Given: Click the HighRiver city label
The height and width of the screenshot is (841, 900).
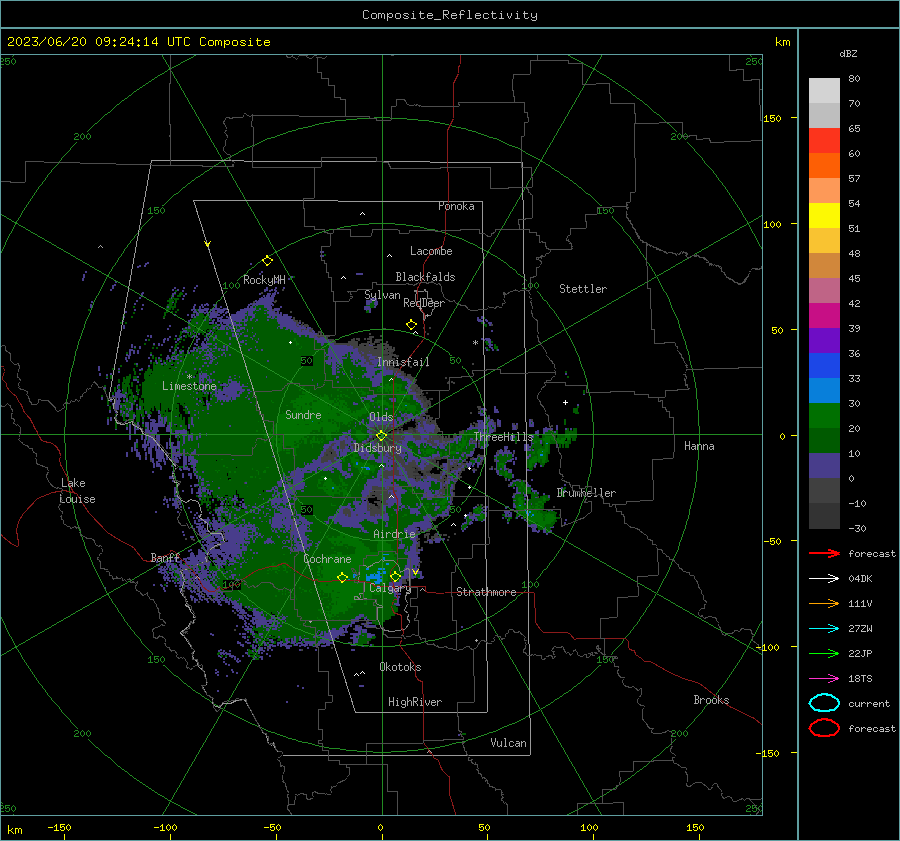Looking at the screenshot, I should click(415, 702).
